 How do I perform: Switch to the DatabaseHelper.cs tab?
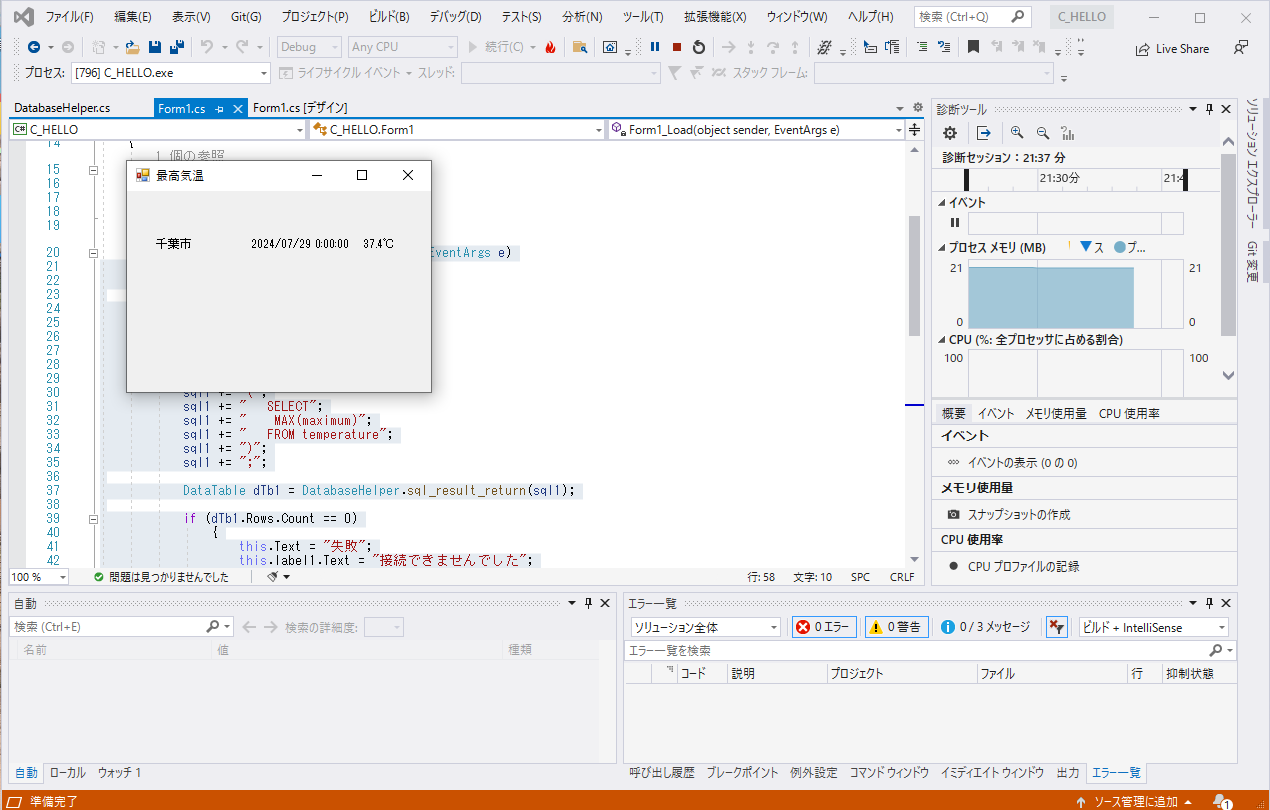[62, 108]
